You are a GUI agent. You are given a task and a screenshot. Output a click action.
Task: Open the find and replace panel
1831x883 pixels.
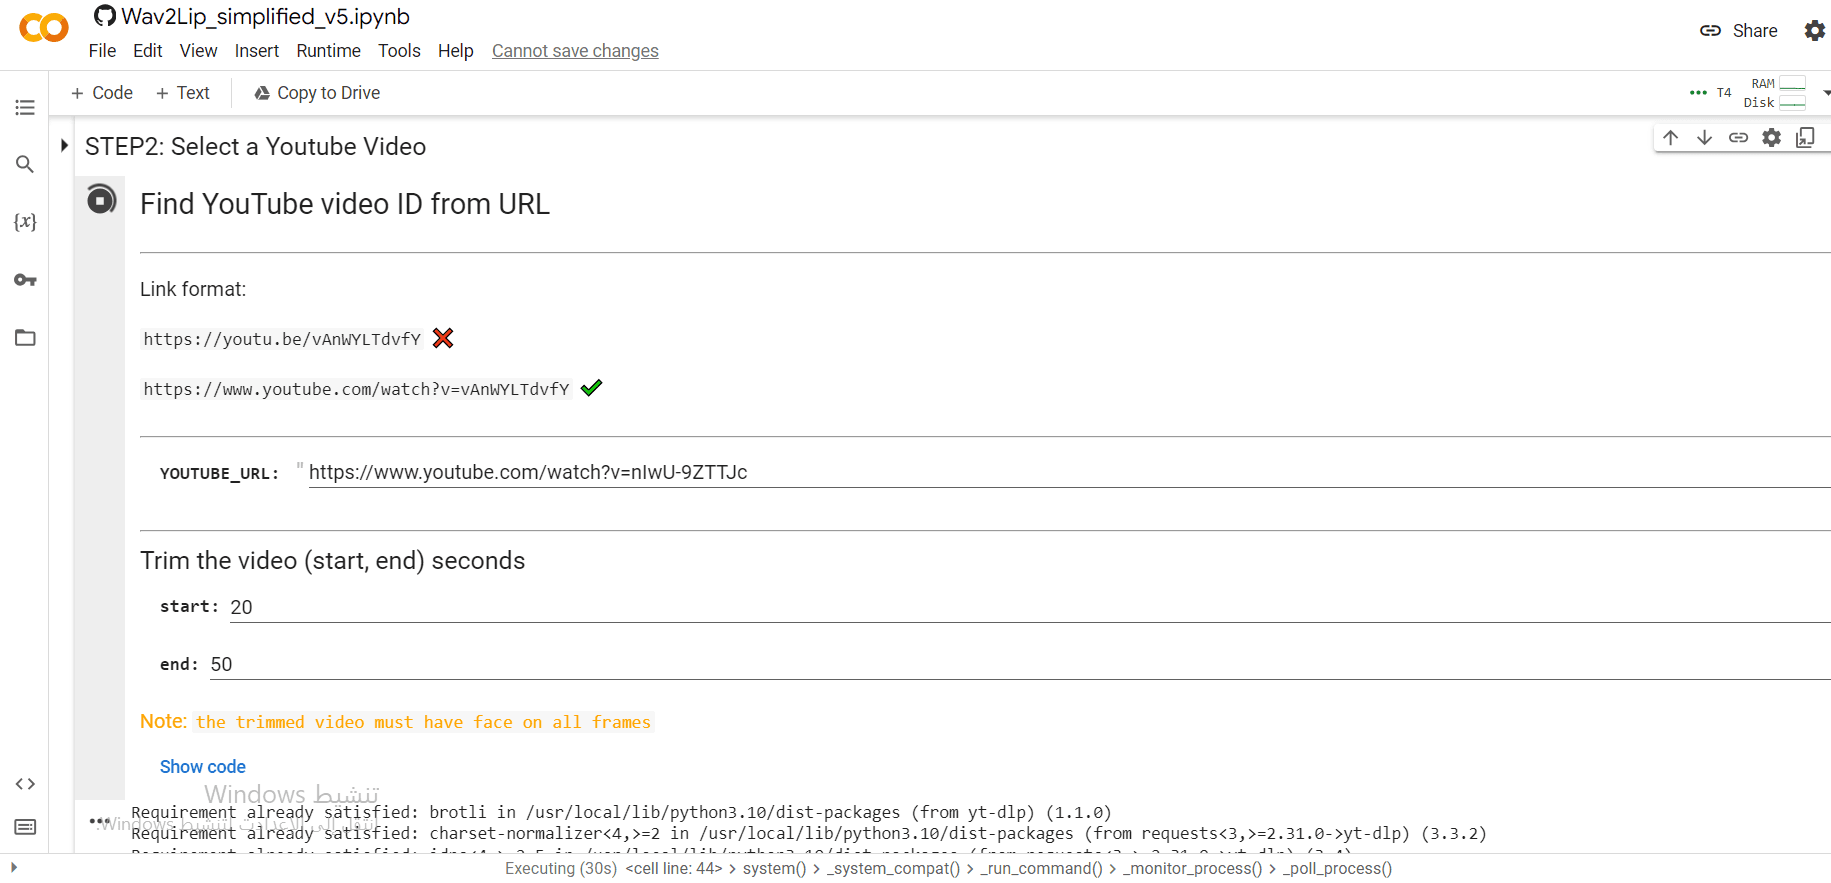(25, 164)
